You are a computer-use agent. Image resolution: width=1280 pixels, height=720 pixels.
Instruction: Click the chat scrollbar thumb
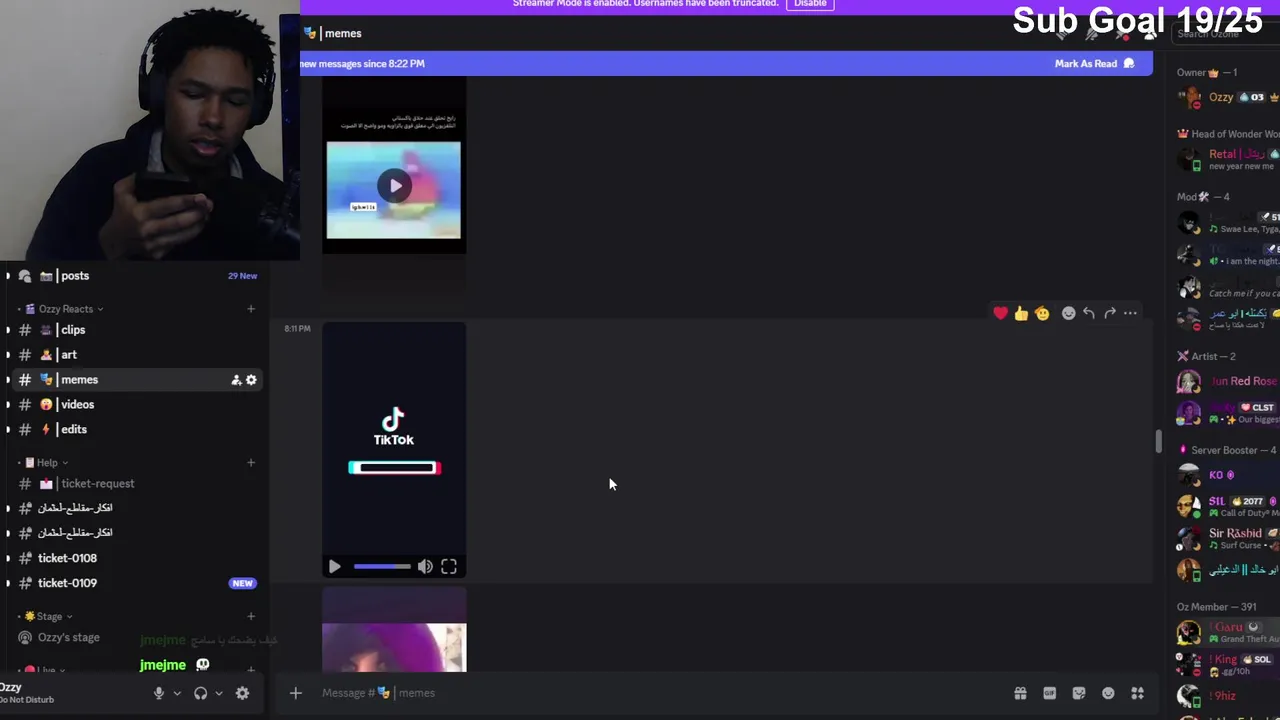tap(1158, 441)
